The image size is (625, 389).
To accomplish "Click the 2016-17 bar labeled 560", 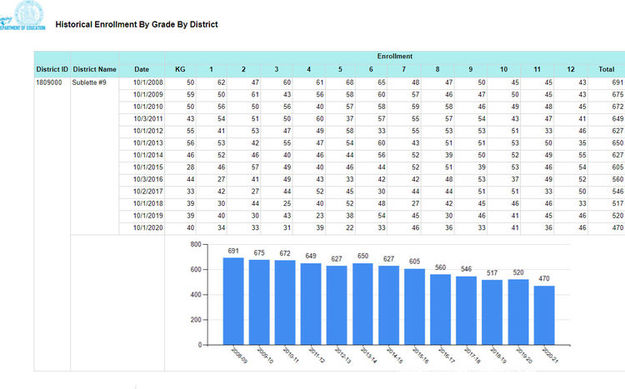I will pos(440,310).
